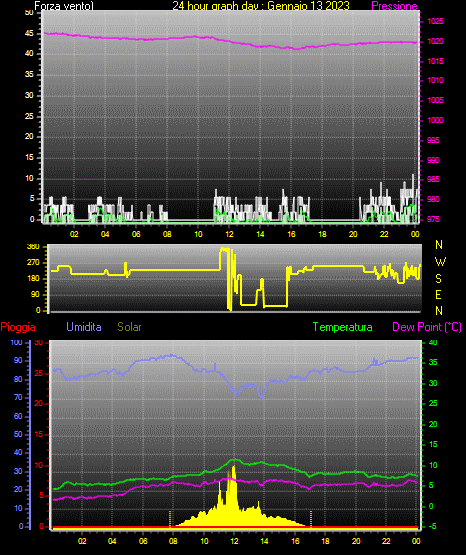Click the 1020 pressure axis value
466x555 pixels.
435,41
